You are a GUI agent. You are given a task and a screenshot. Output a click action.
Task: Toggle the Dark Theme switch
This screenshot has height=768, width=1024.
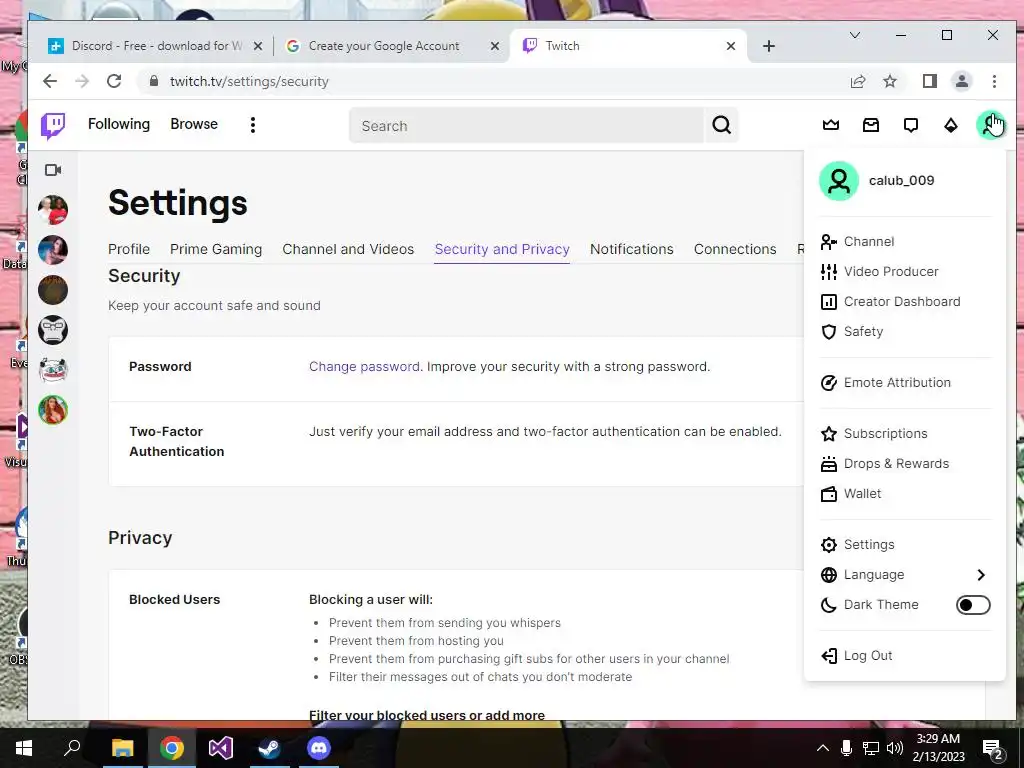tap(973, 605)
